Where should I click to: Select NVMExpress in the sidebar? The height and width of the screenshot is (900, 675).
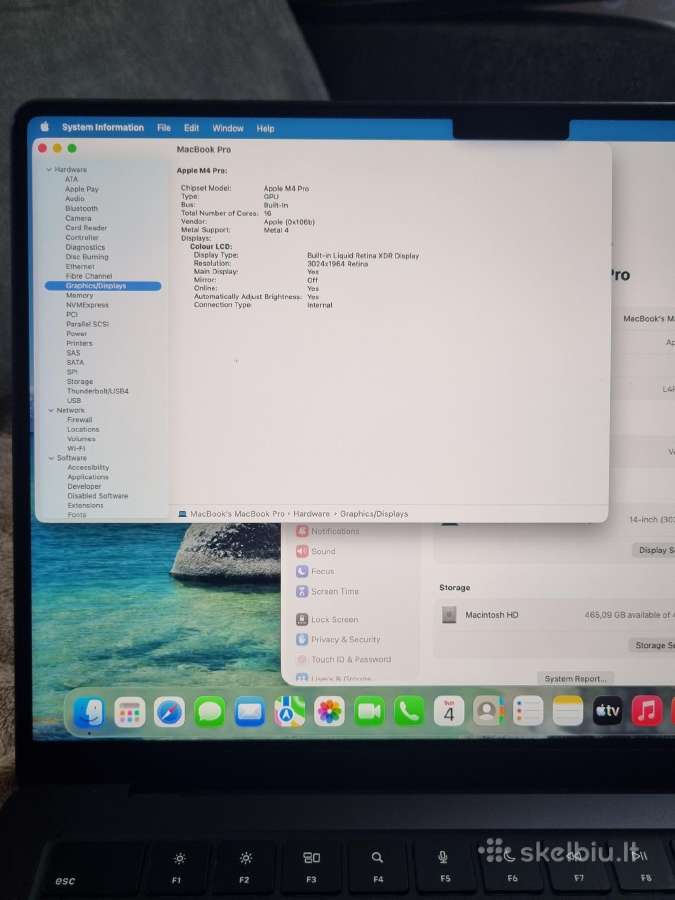[x=87, y=305]
